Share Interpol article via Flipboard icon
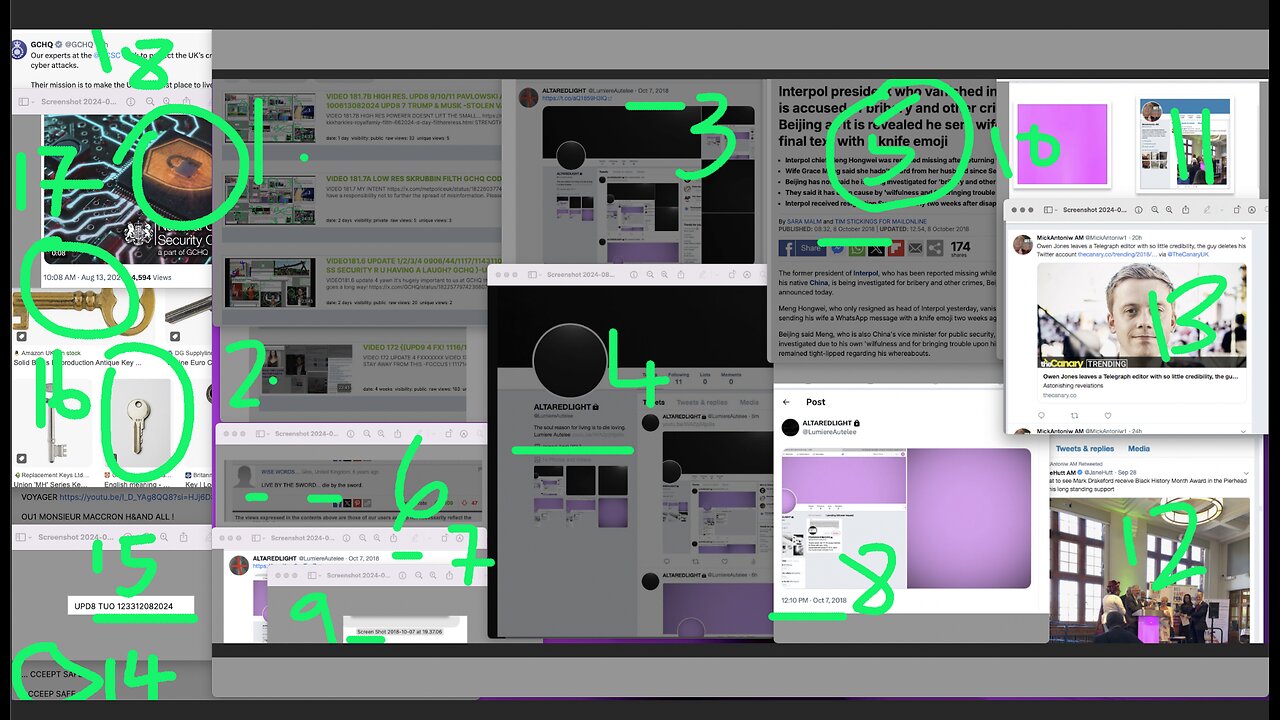Image resolution: width=1280 pixels, height=720 pixels. [896, 248]
